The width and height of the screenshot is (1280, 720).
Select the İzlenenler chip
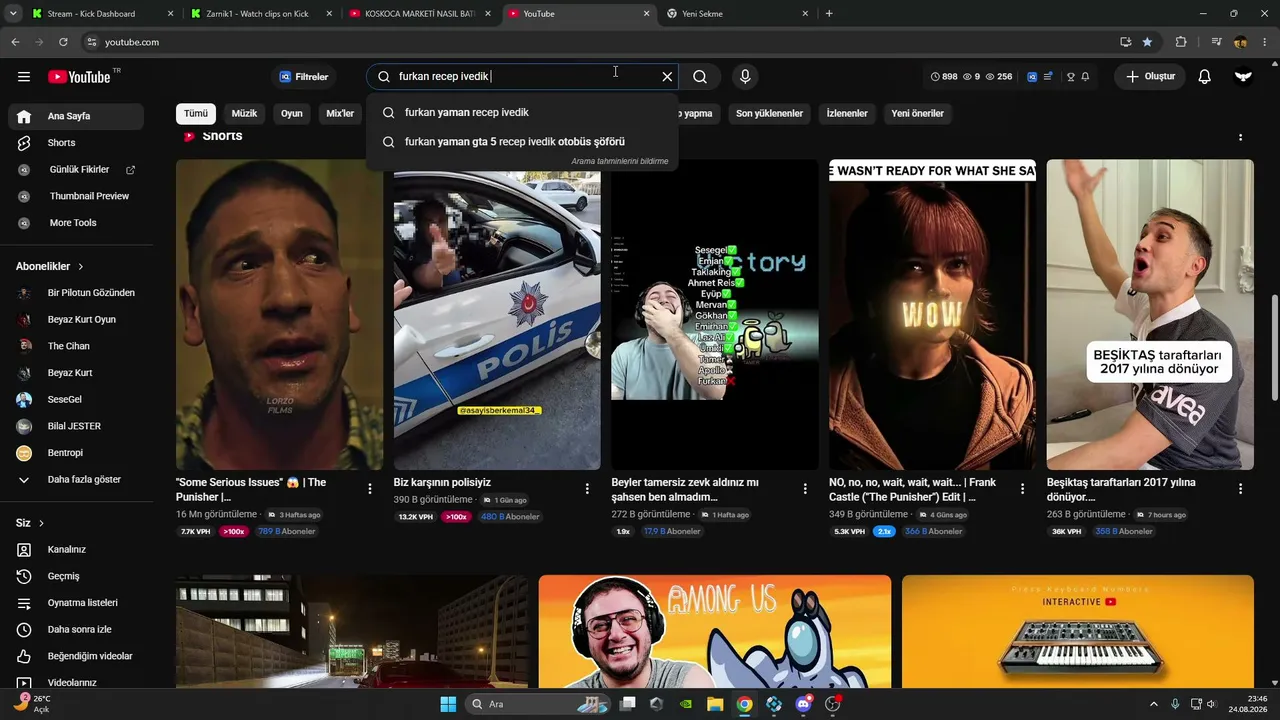coord(847,114)
